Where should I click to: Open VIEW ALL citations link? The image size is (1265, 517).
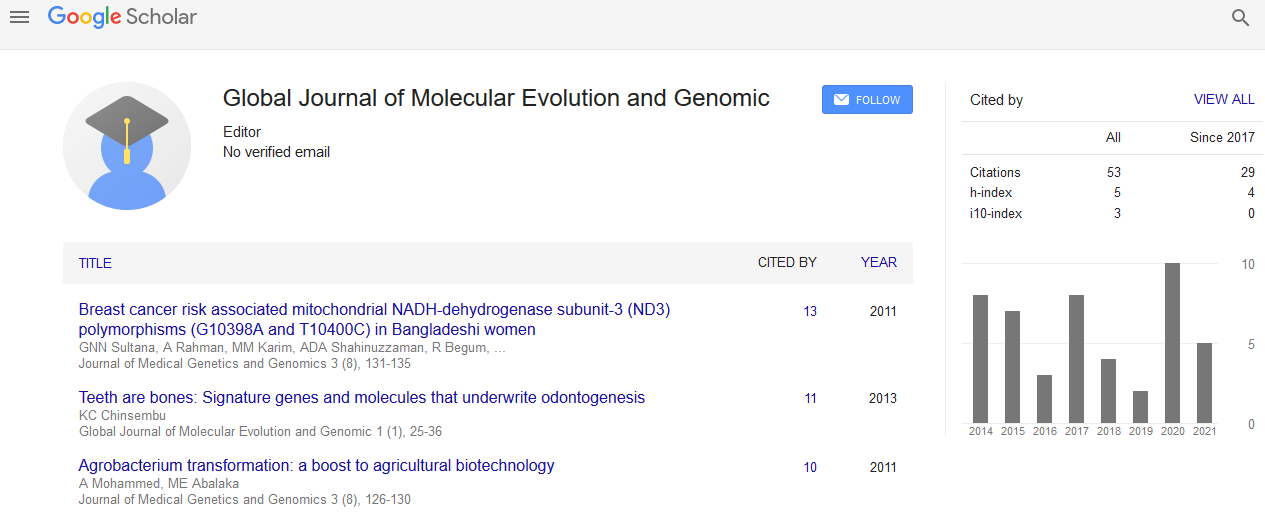[1223, 100]
